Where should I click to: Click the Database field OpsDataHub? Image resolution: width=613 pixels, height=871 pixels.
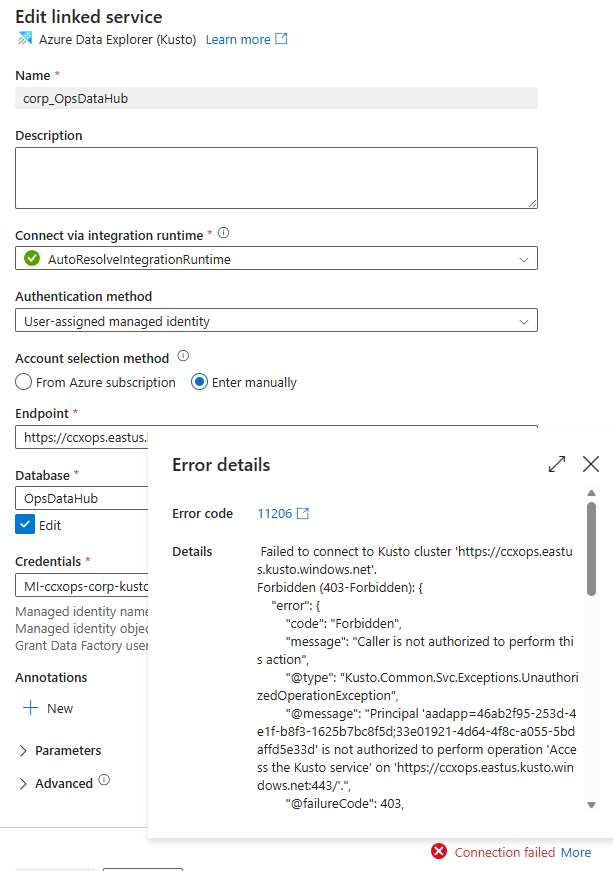(x=82, y=498)
